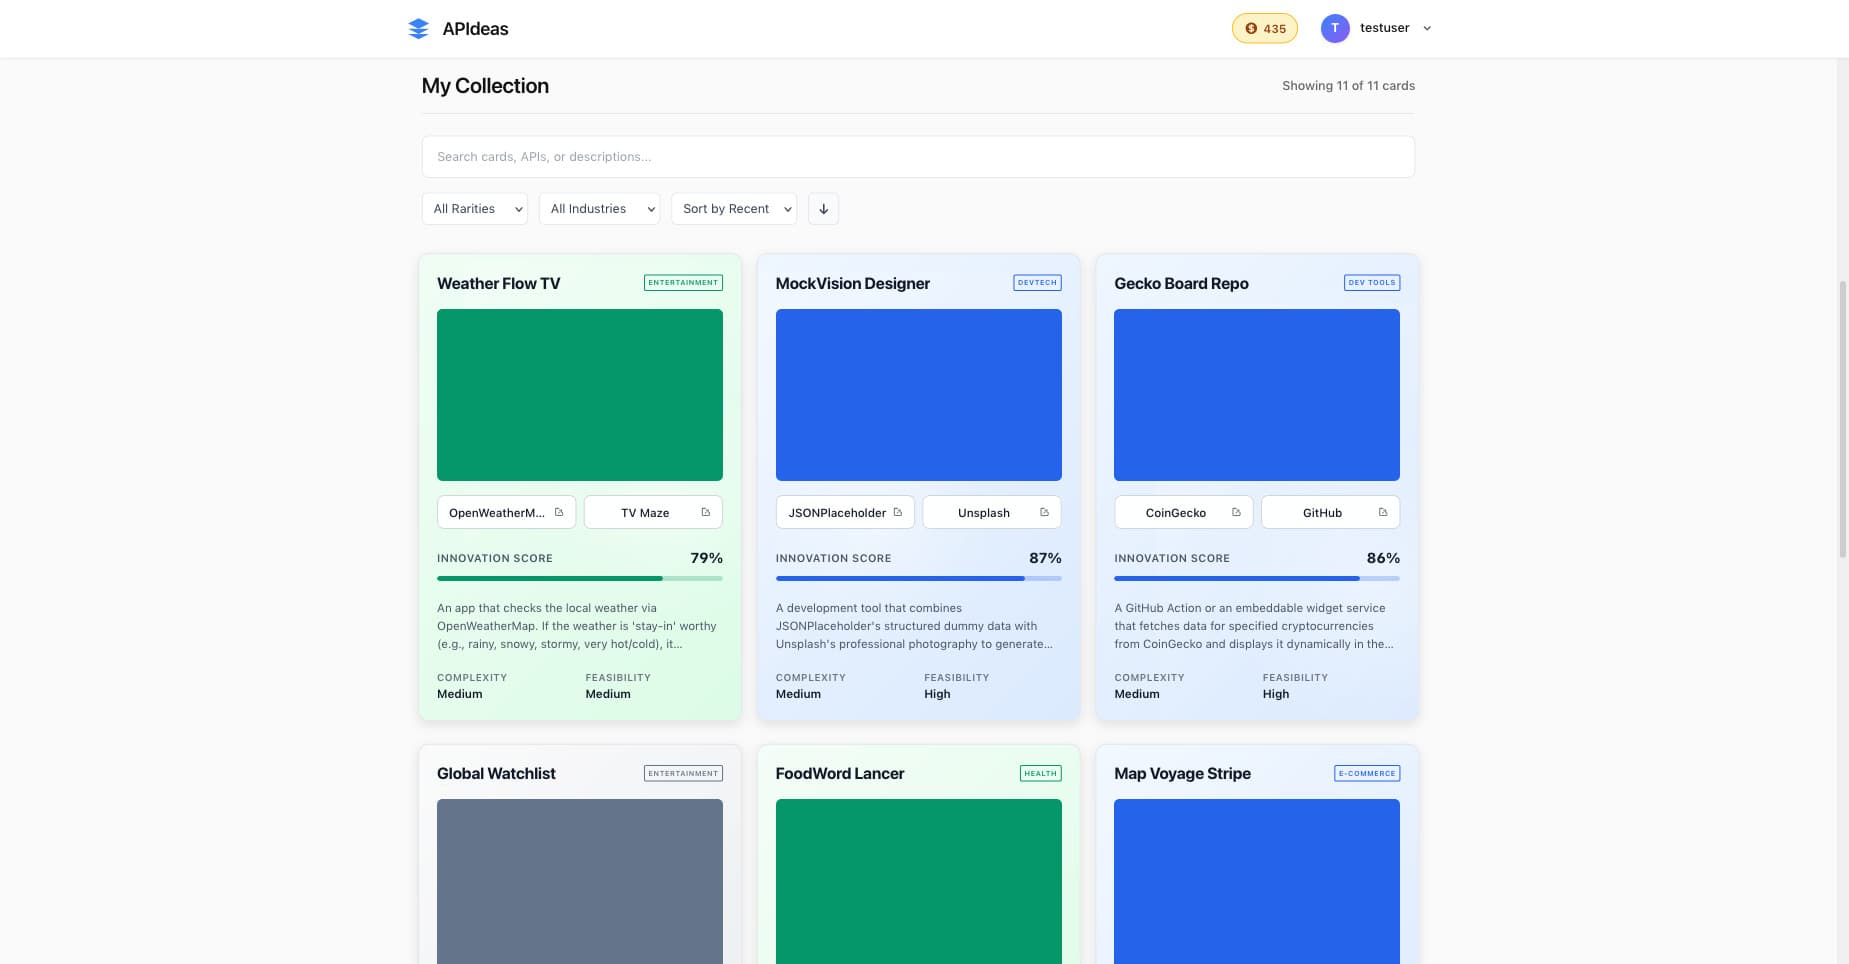Open external link icon on TV Maze chip
The image size is (1849, 964).
pos(705,513)
